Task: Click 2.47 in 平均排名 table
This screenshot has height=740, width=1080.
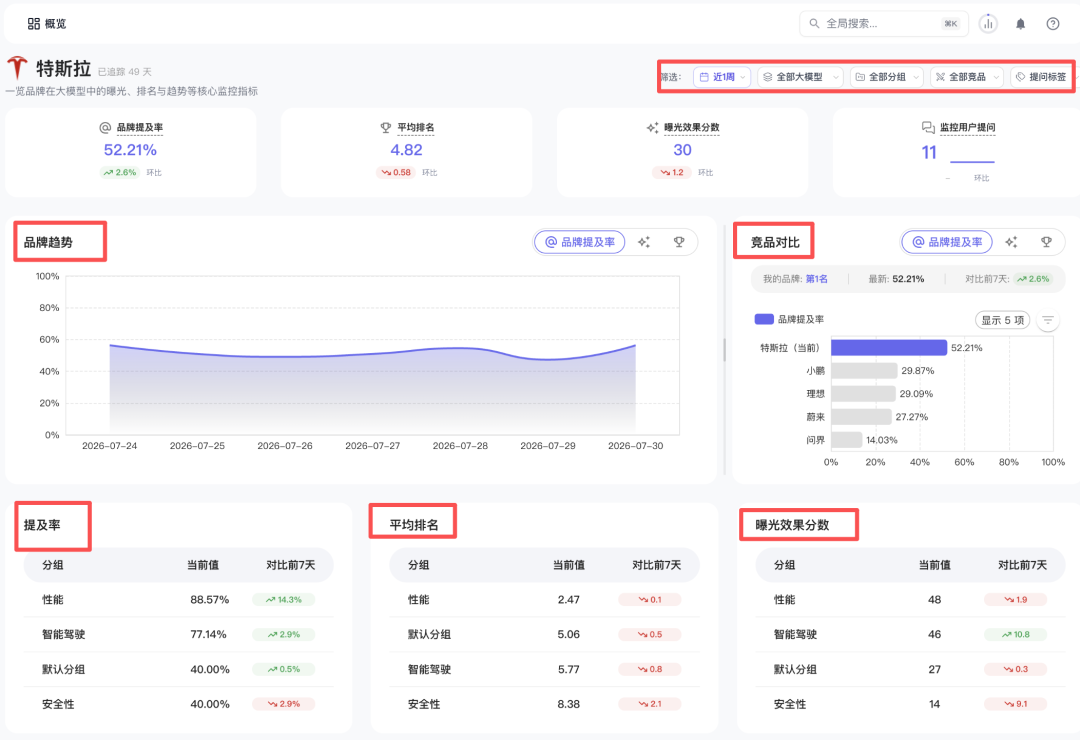Action: click(x=568, y=599)
